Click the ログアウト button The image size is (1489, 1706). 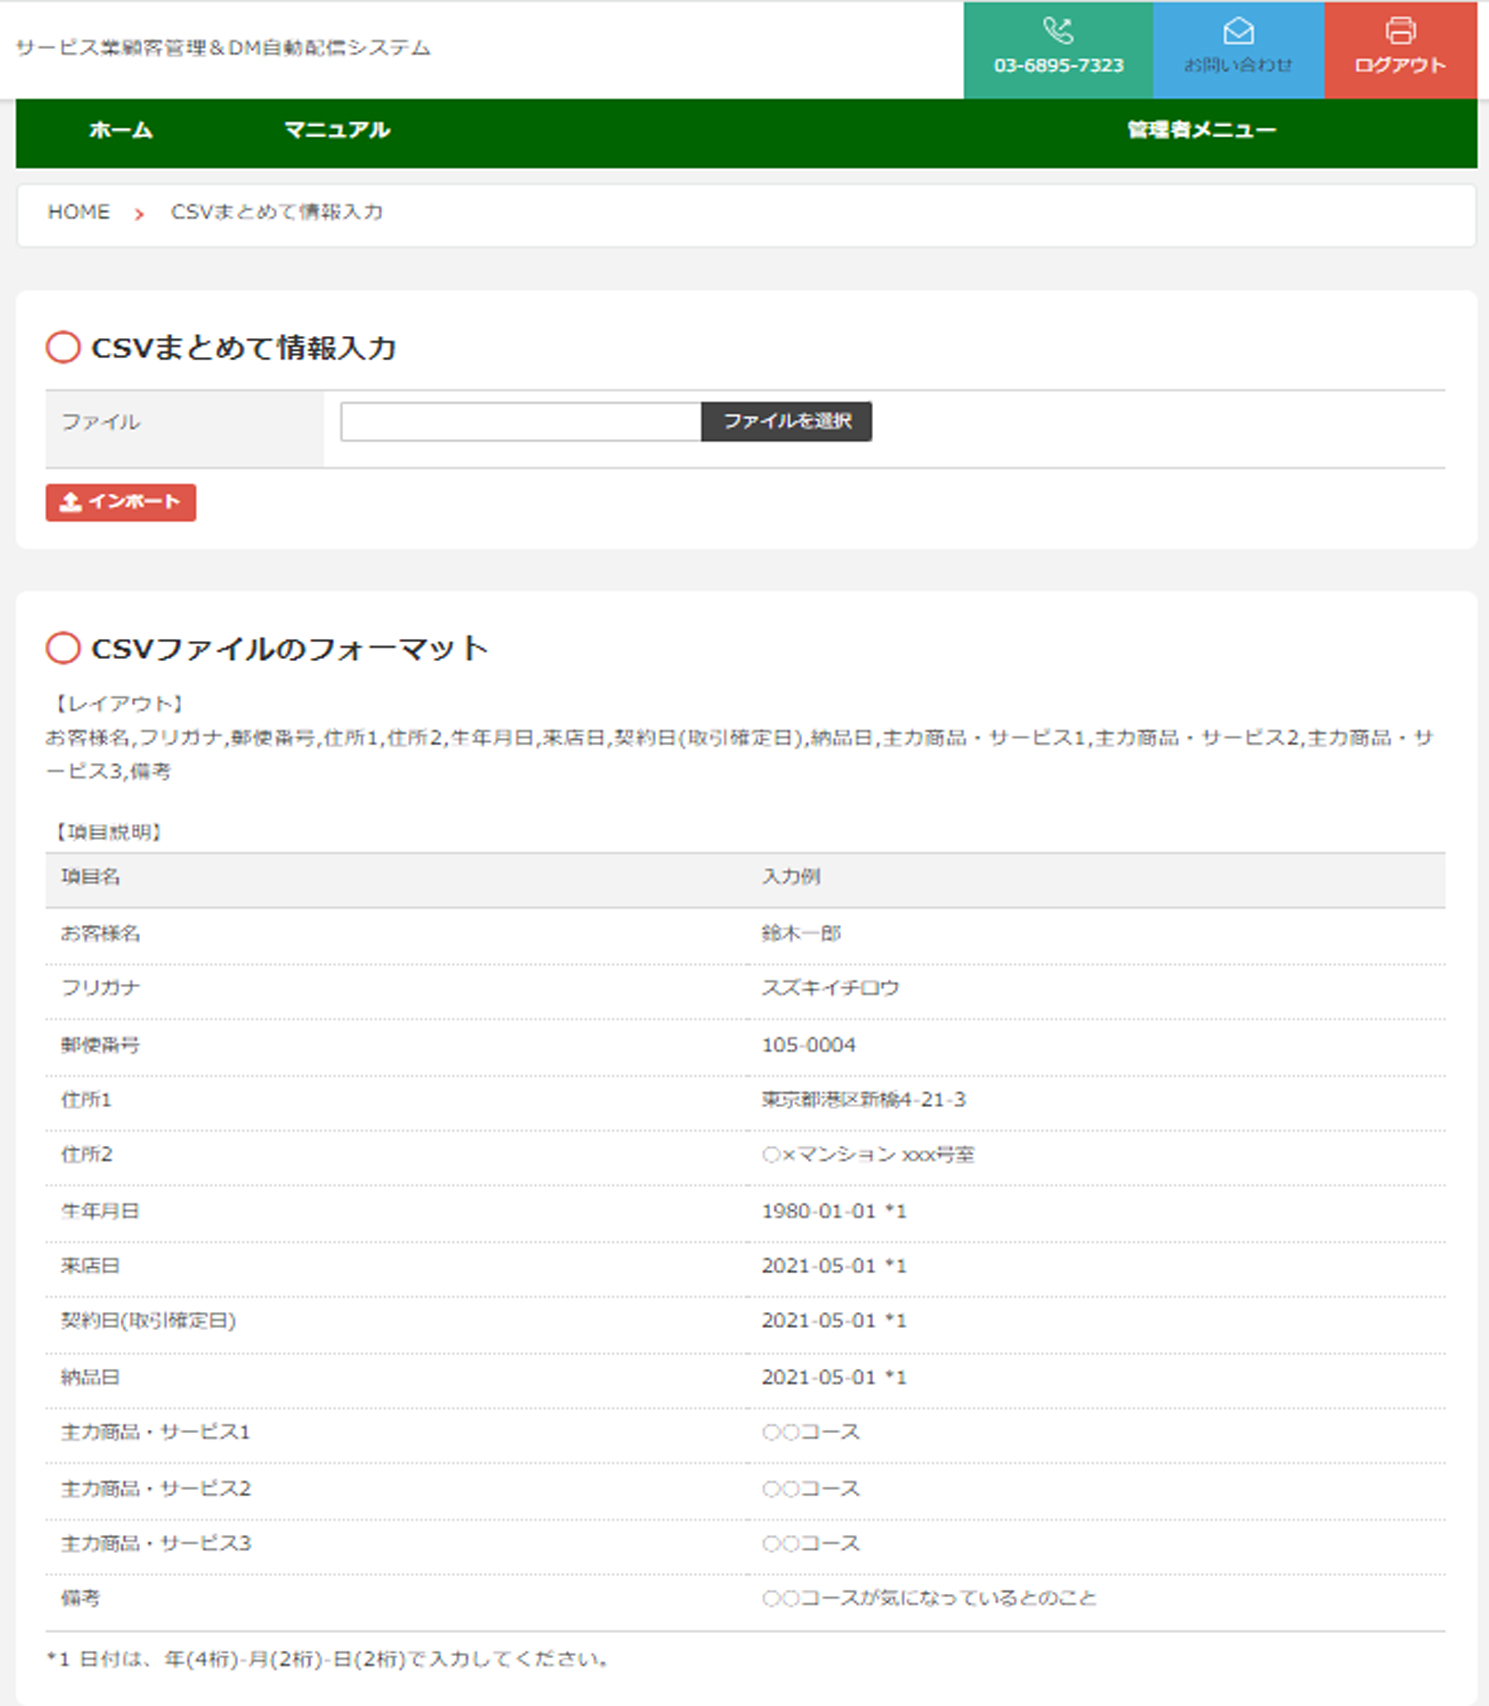(1400, 50)
